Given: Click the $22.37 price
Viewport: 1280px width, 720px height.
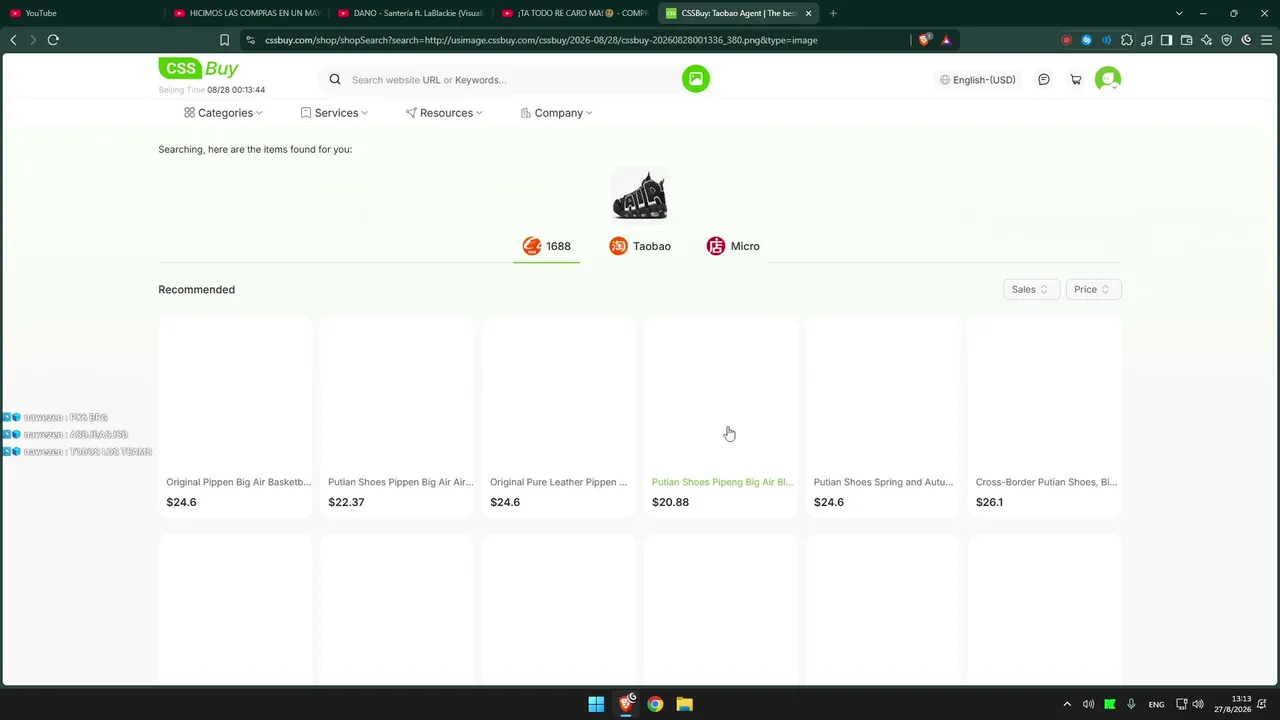Looking at the screenshot, I should (x=346, y=502).
